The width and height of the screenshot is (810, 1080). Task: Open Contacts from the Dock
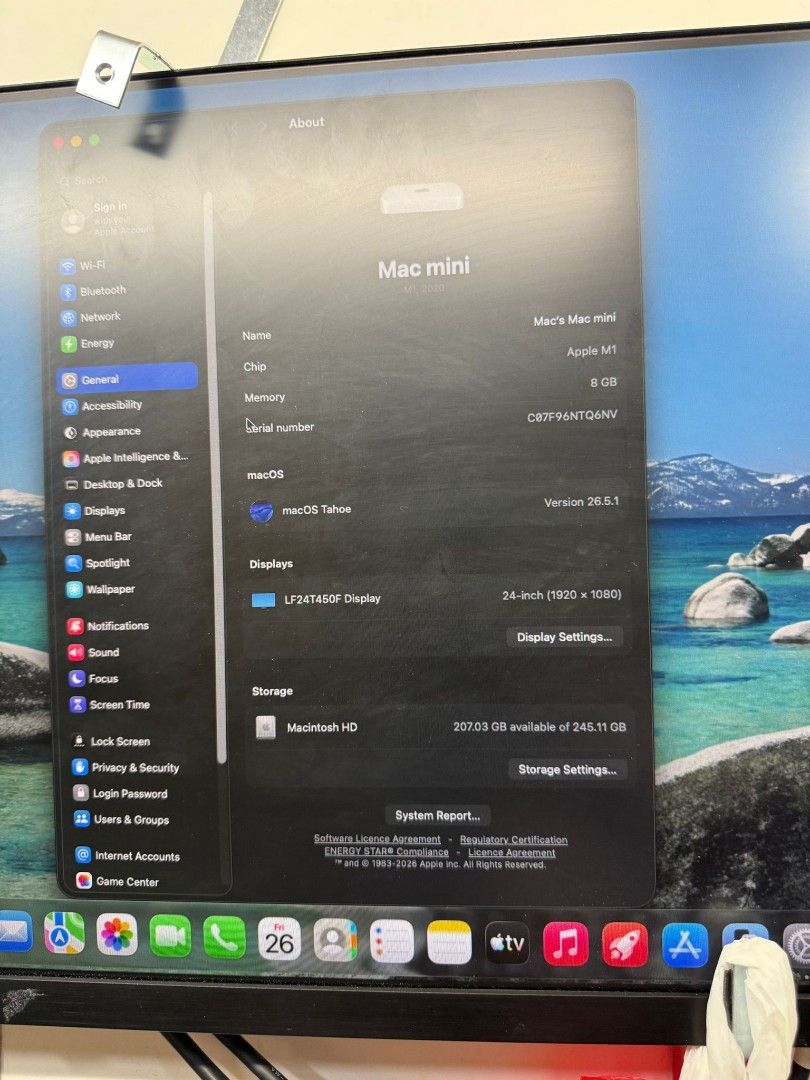(335, 940)
